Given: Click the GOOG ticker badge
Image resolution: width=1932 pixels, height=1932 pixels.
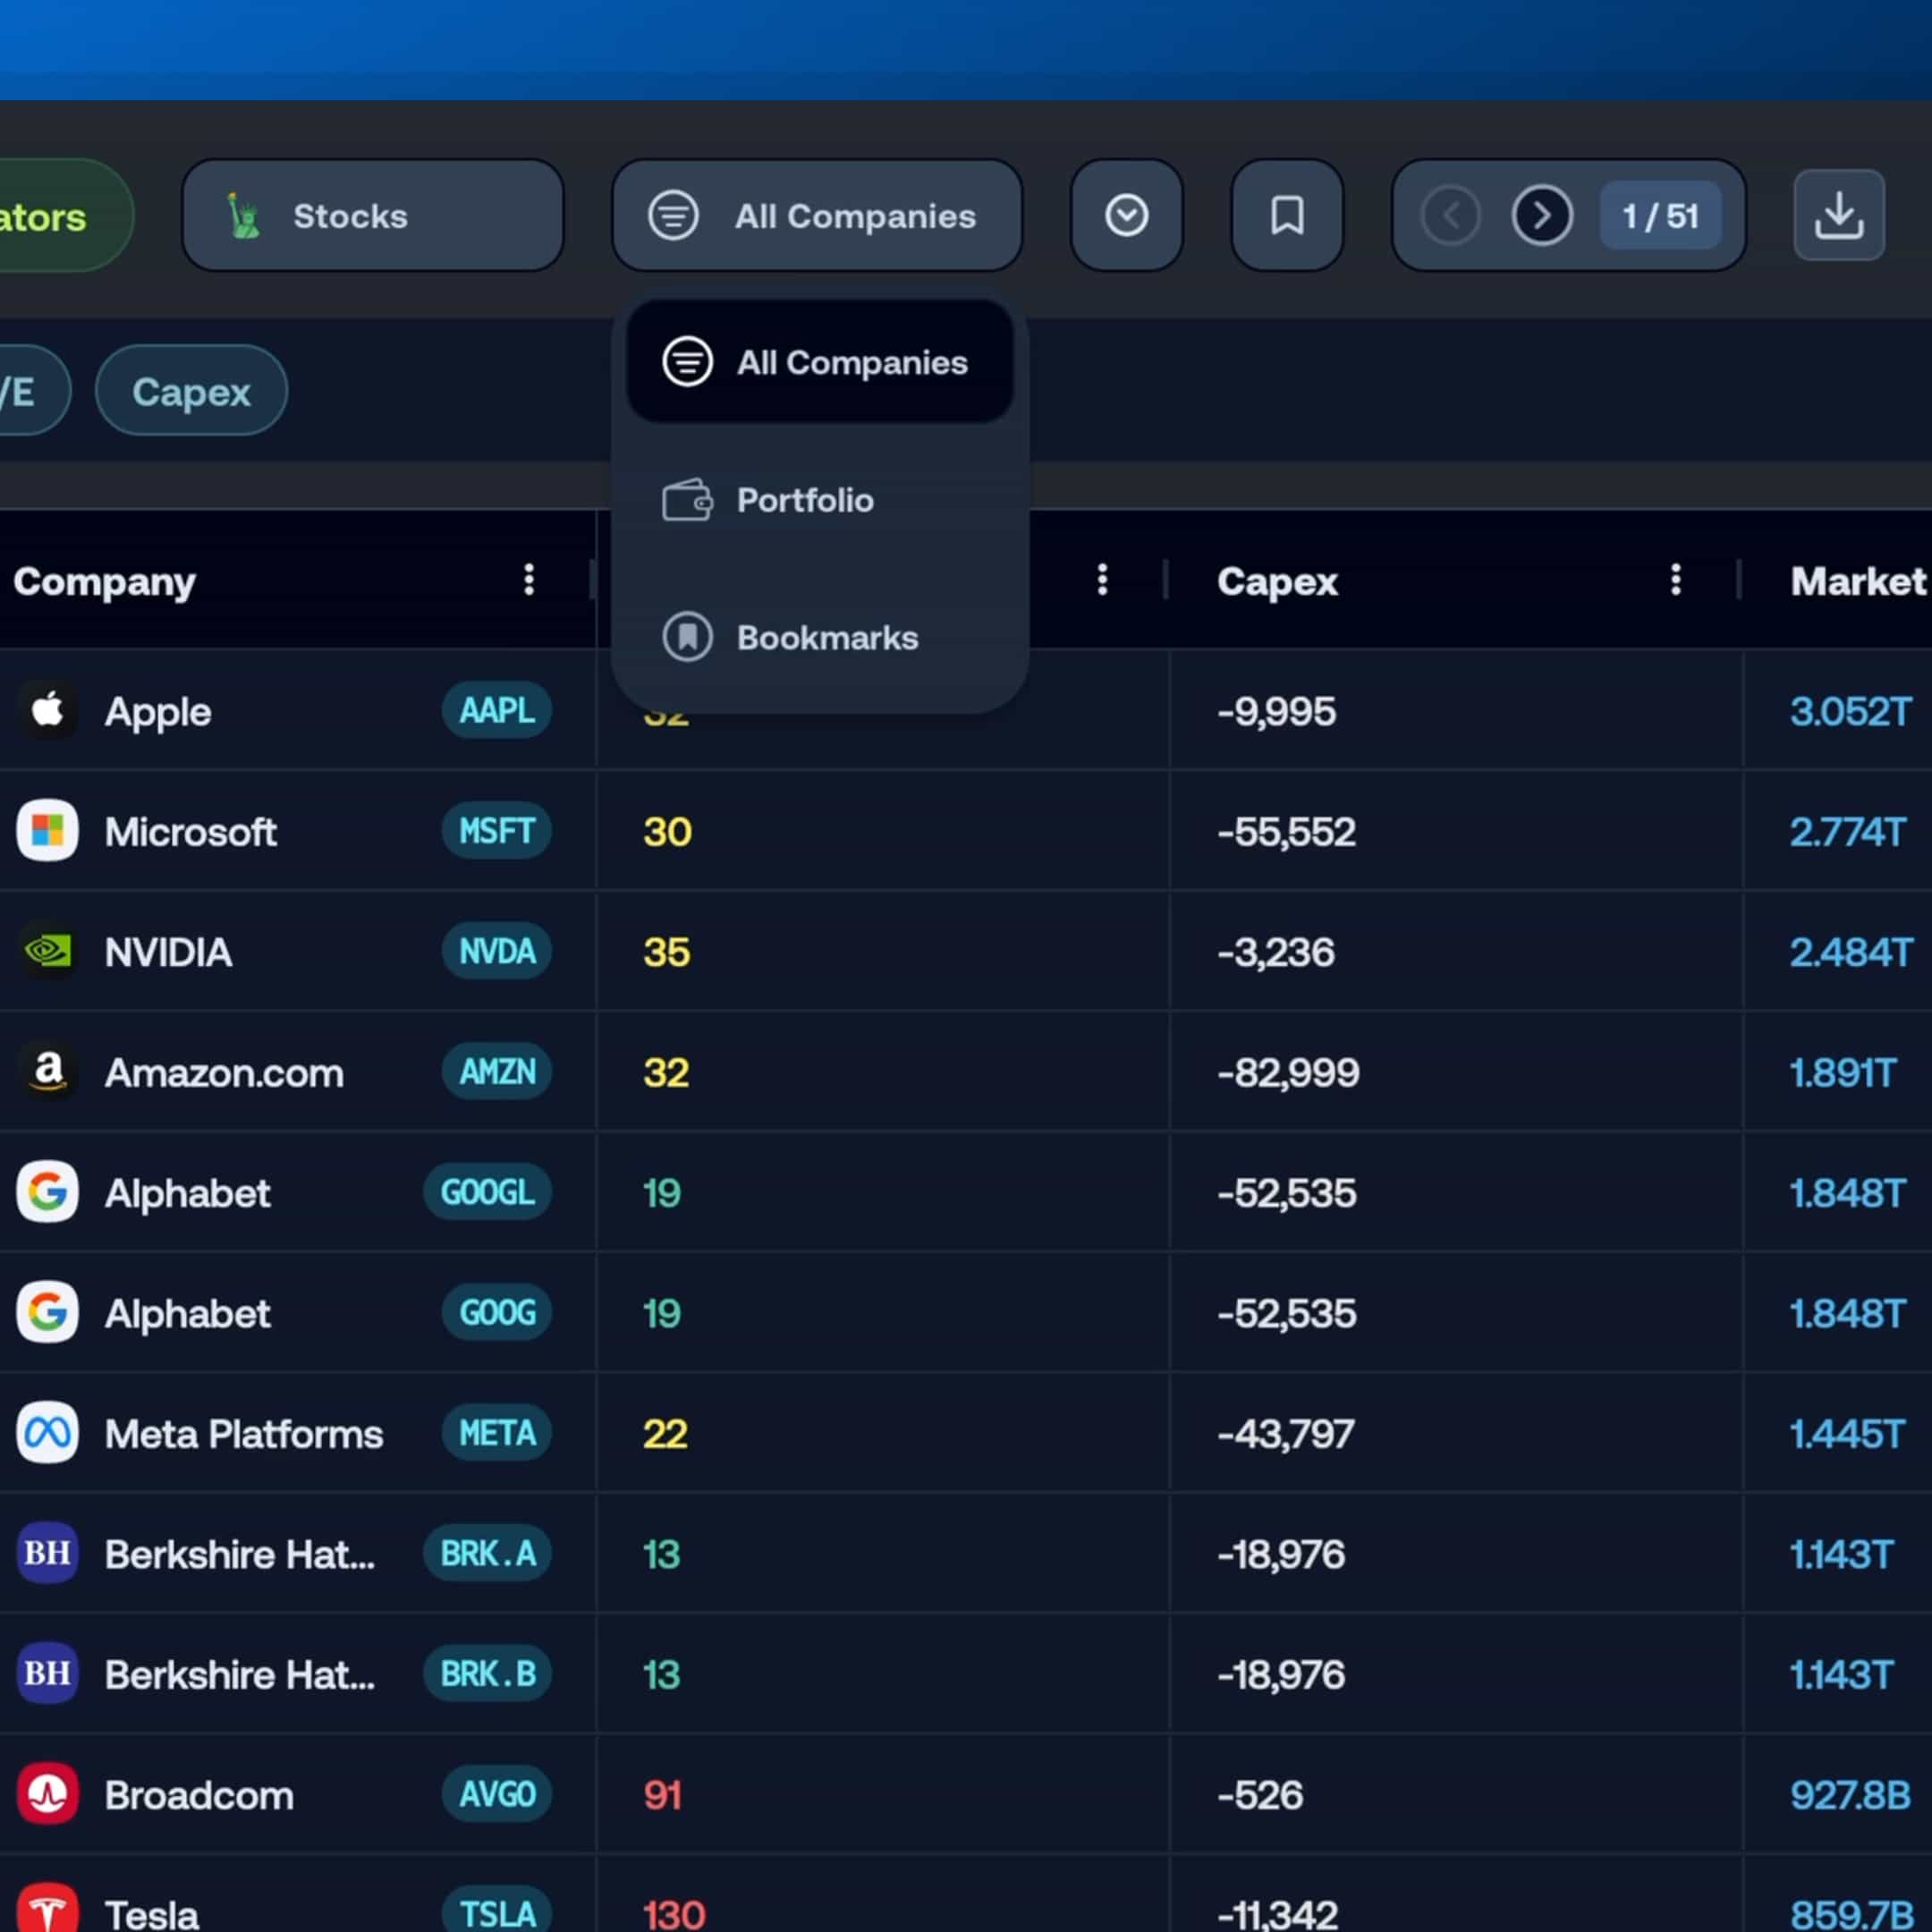Looking at the screenshot, I should pos(497,1312).
